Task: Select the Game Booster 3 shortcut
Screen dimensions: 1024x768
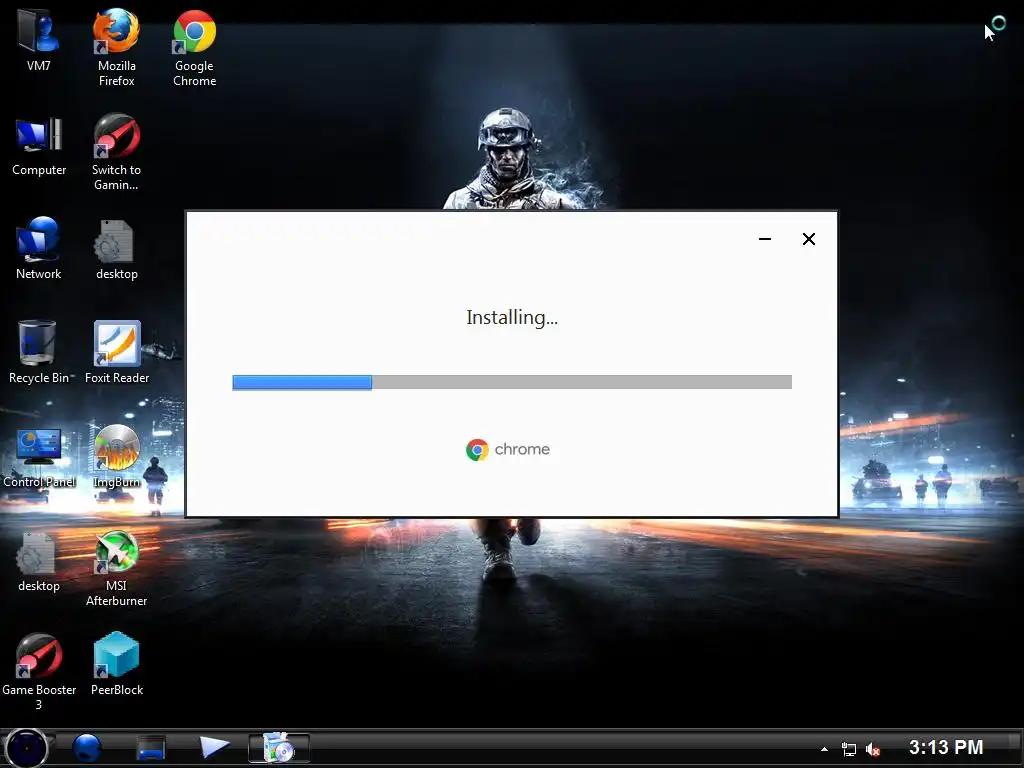Action: pos(39,671)
